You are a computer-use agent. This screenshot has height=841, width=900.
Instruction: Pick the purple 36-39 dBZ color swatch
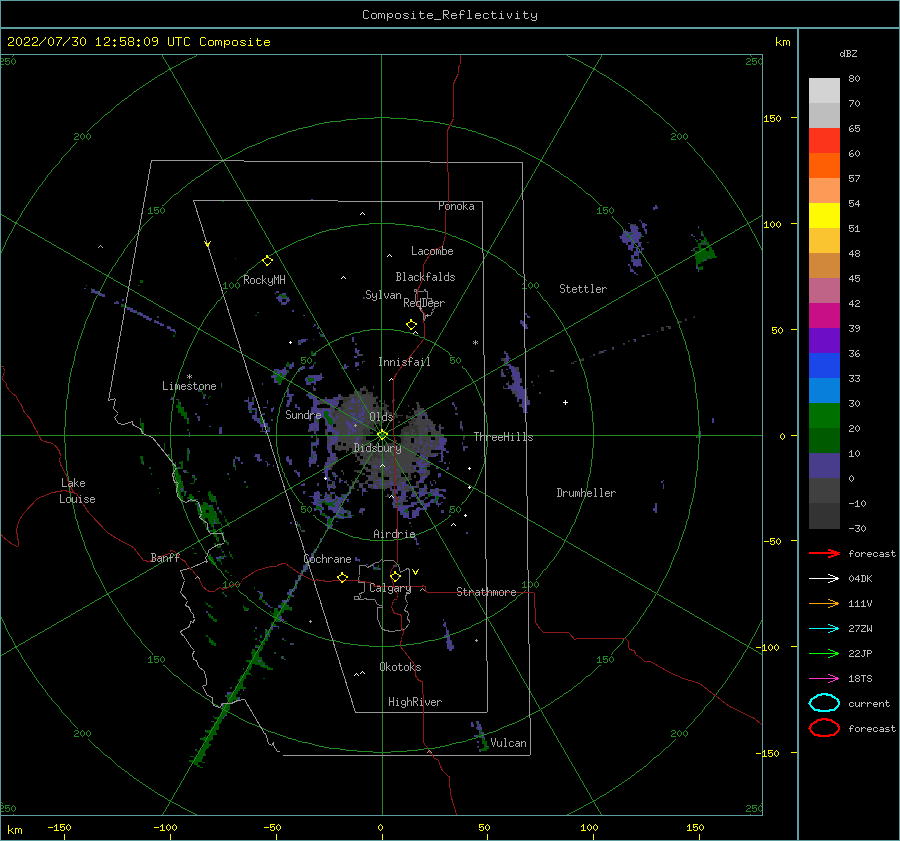pos(824,340)
